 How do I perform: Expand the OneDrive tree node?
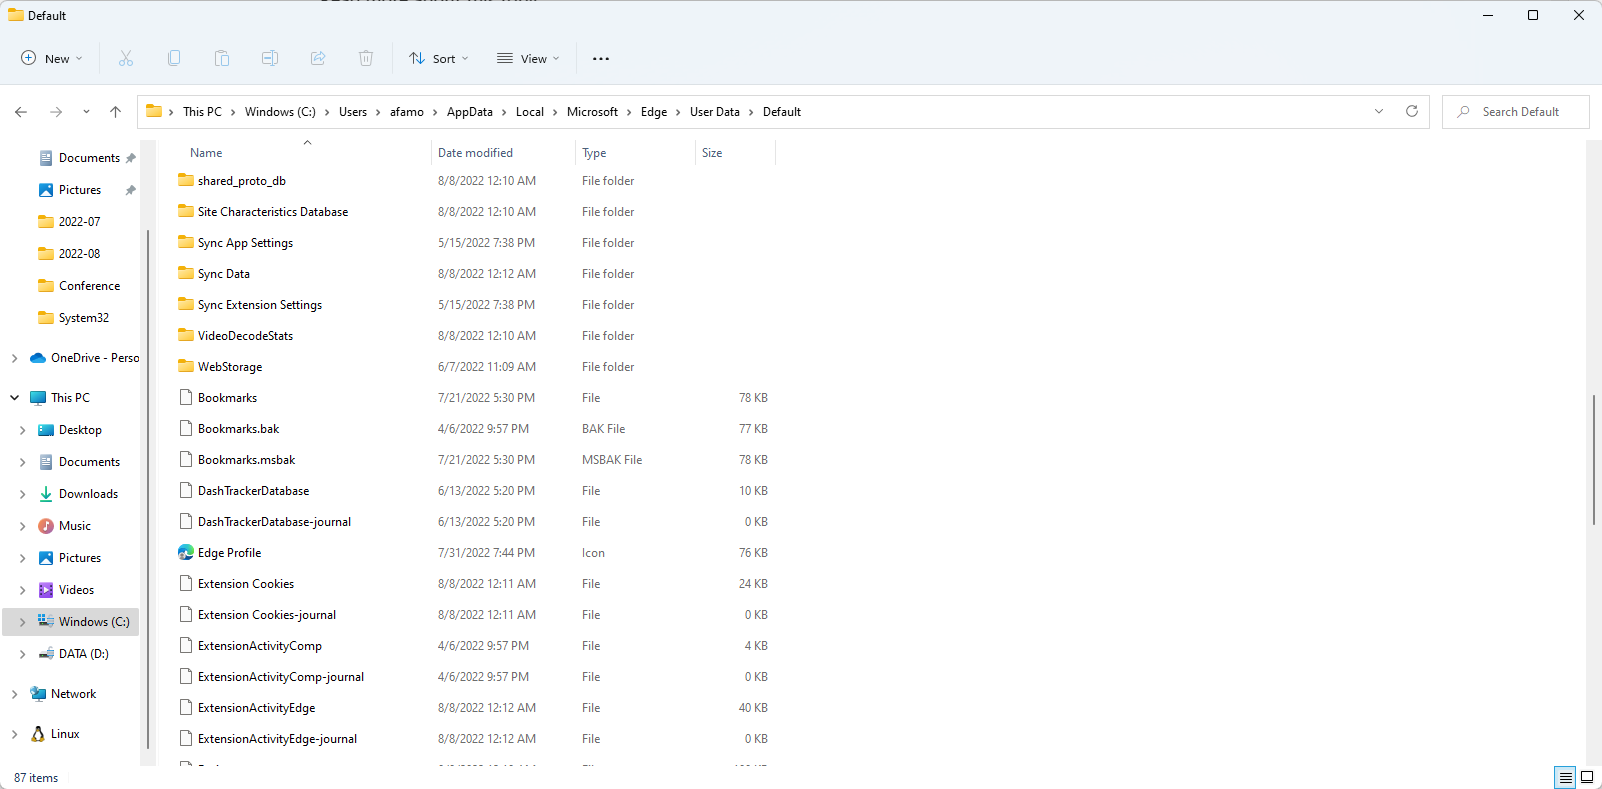coord(14,357)
